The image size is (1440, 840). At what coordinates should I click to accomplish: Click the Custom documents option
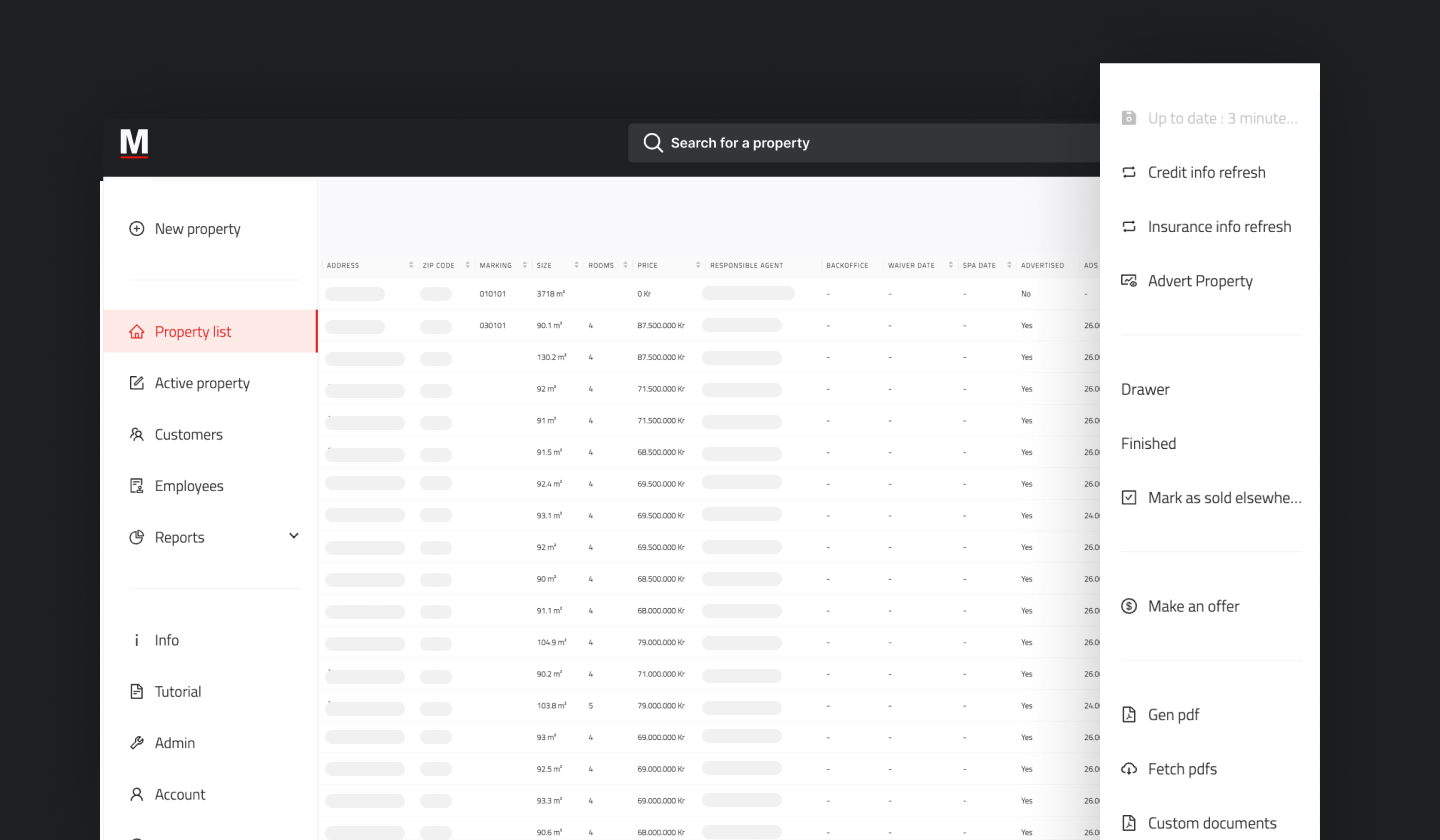point(1212,822)
